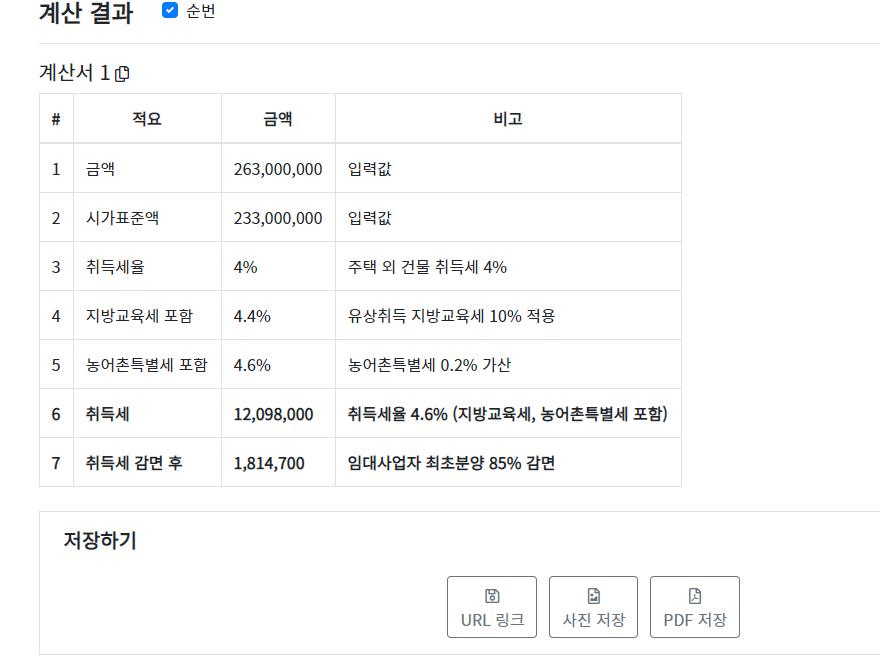Click the 사진 저장 button

pyautogui.click(x=593, y=607)
